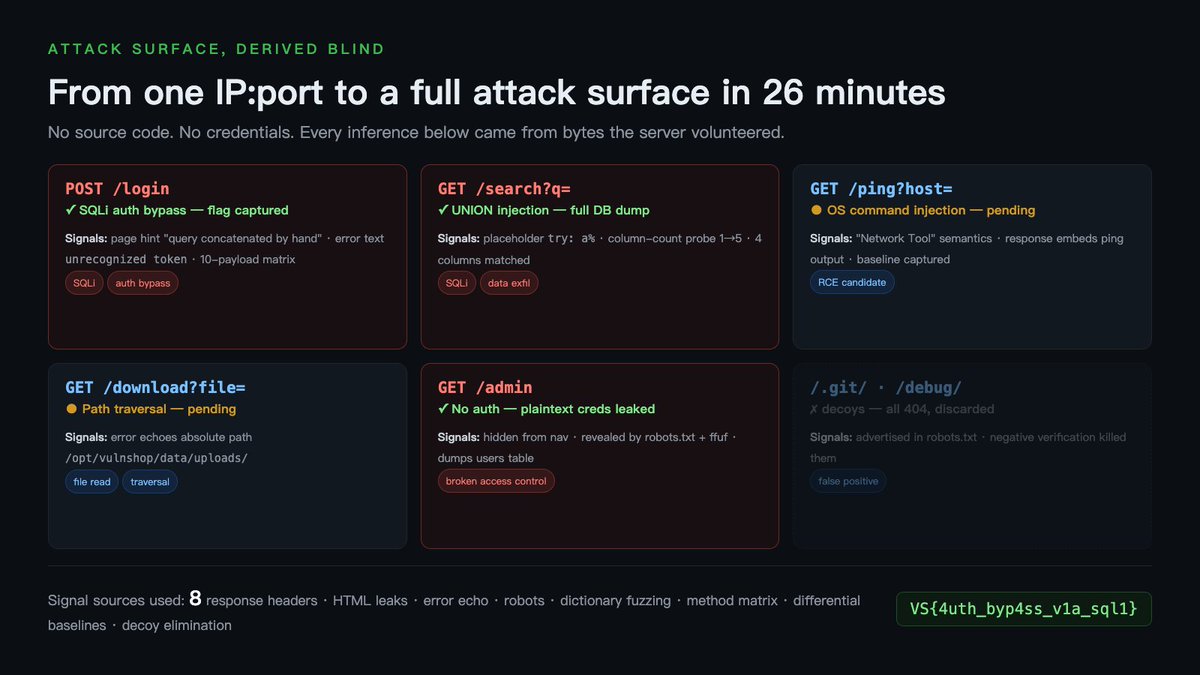Screen dimensions: 1200x675
Task: Click the 'auth bypass' tag
Action: pyautogui.click(x=143, y=283)
